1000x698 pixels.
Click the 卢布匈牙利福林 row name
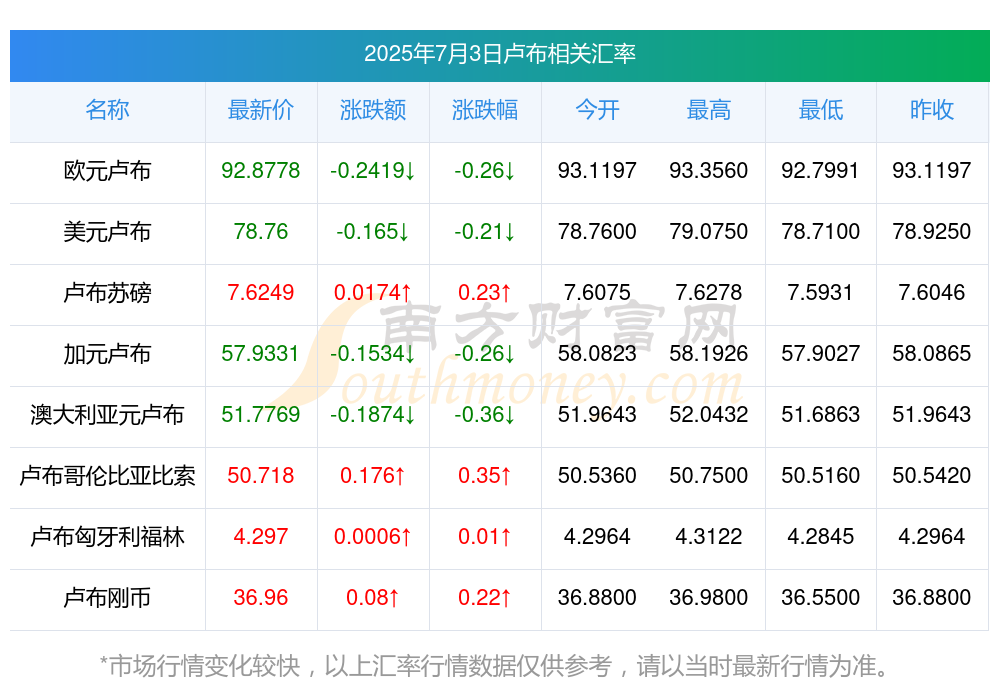tap(107, 537)
